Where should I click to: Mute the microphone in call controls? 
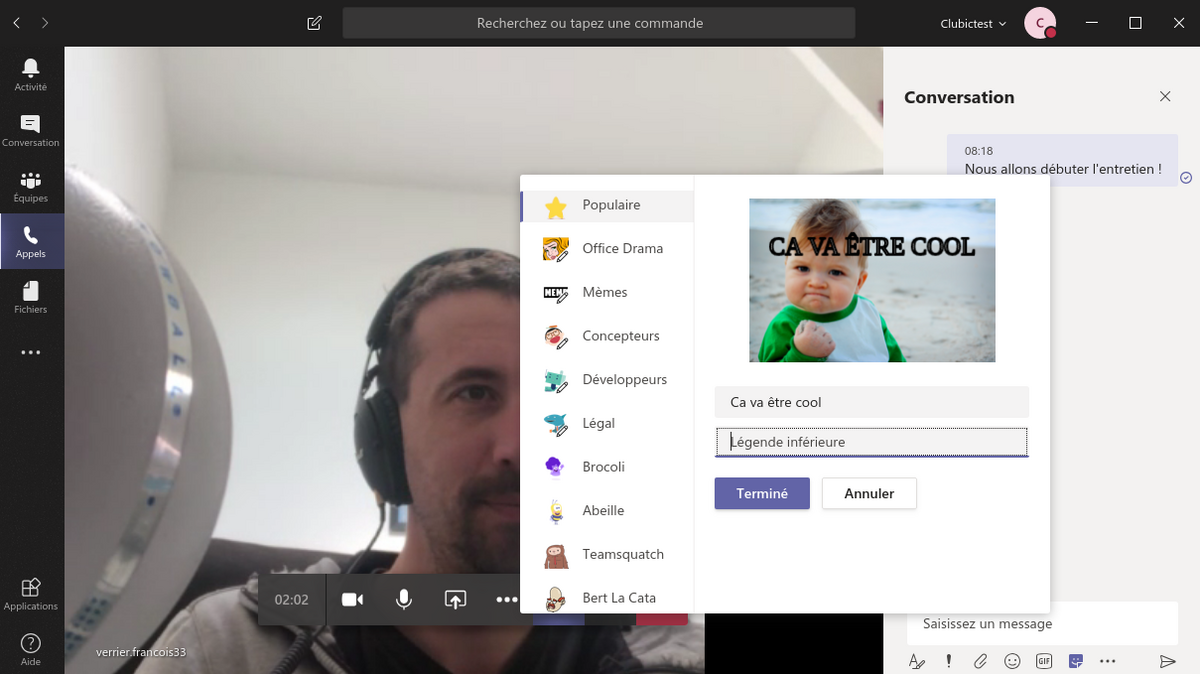(x=403, y=599)
